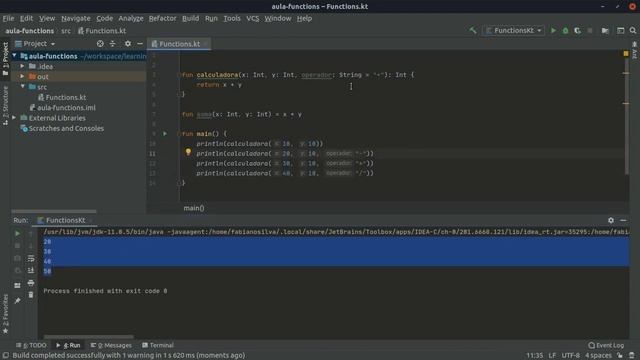This screenshot has width=640, height=360.
Task: Start debugging with the bug icon
Action: pos(565,31)
